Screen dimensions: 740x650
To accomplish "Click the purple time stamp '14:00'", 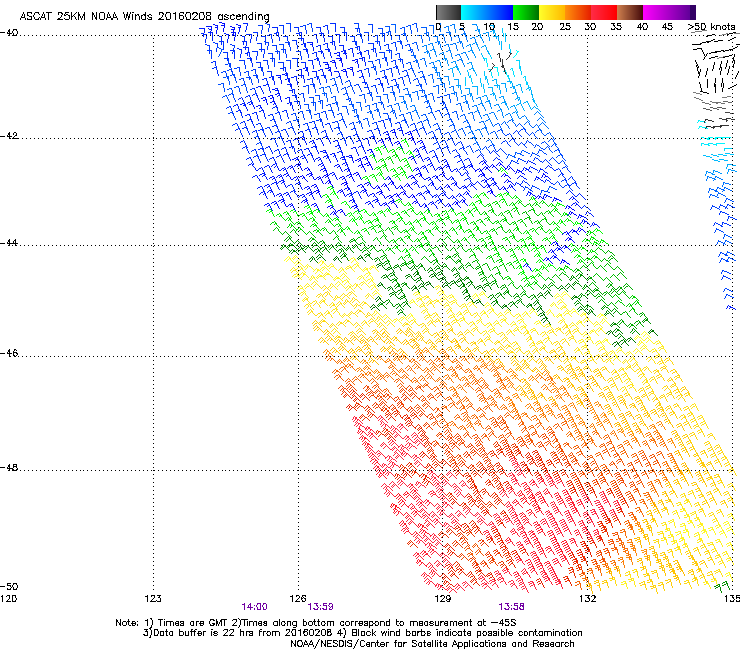I will [254, 607].
